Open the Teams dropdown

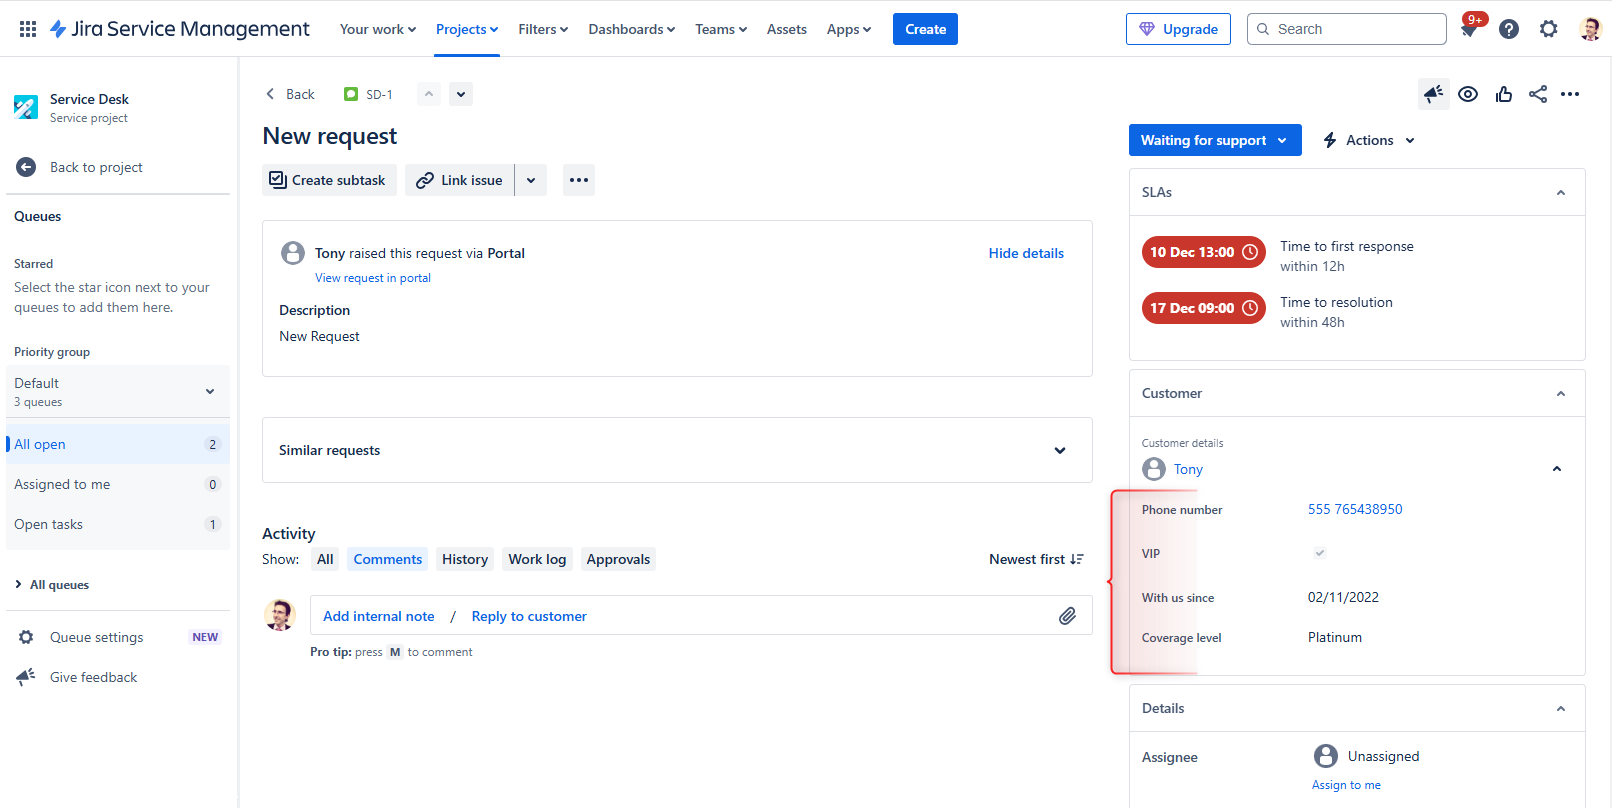click(x=721, y=29)
